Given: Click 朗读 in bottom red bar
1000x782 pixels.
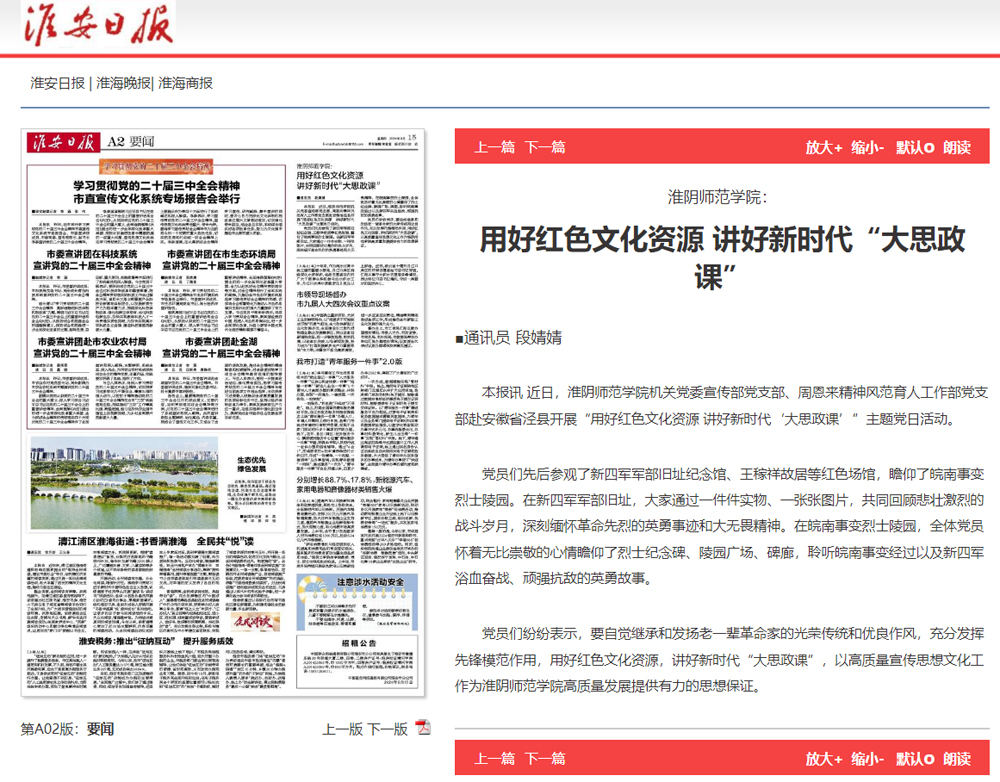Looking at the screenshot, I should (x=957, y=758).
